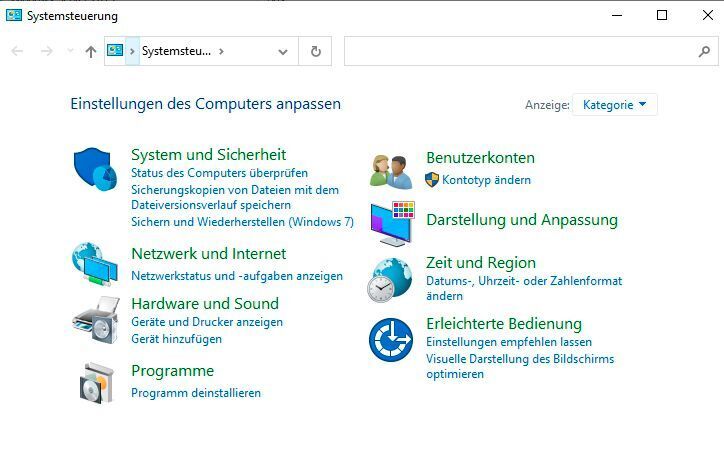The height and width of the screenshot is (466, 724).
Task: Click the Systemsteuerung title bar icon
Action: (14, 15)
